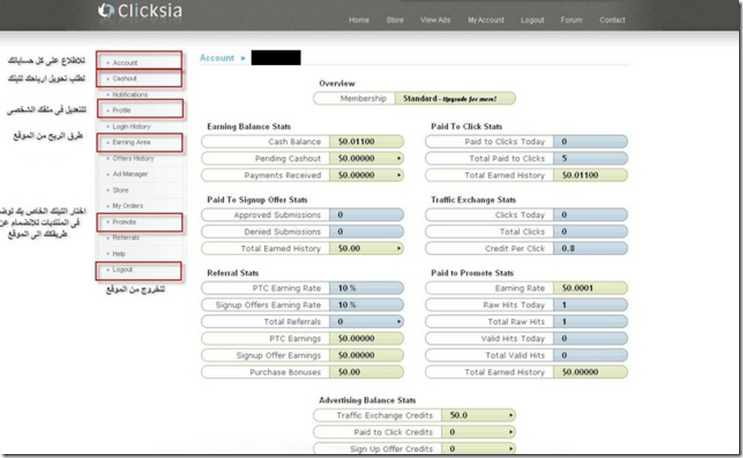View Offers History in the sidebar

[133, 158]
